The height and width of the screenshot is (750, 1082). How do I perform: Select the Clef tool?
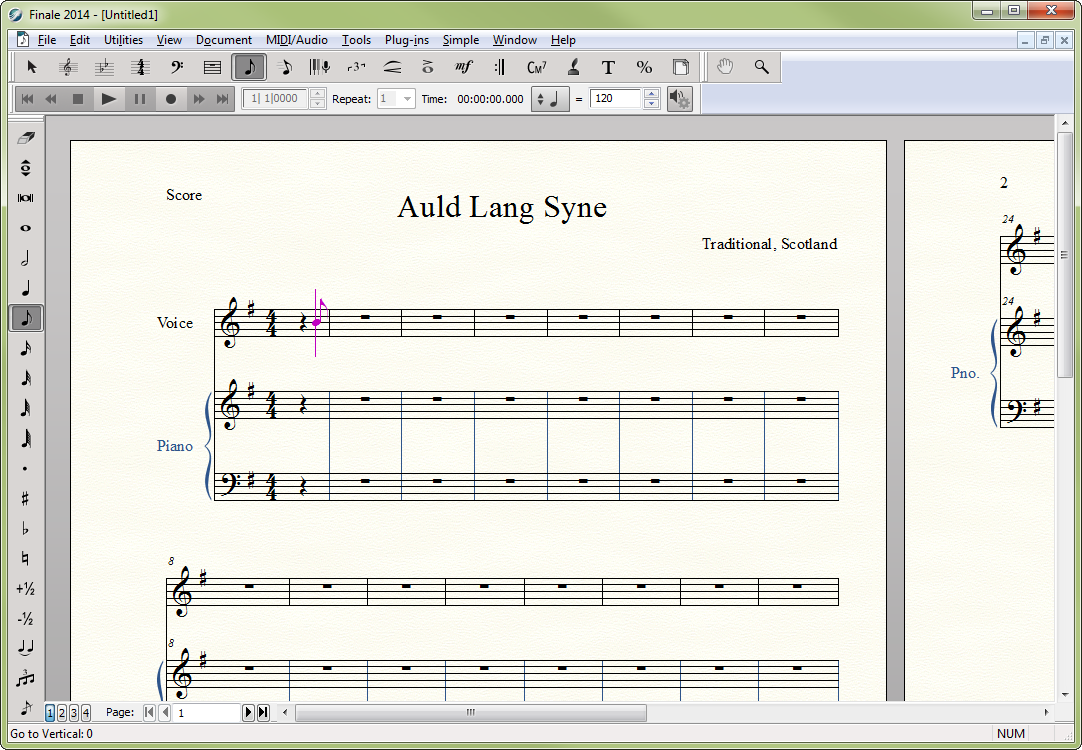(x=177, y=67)
